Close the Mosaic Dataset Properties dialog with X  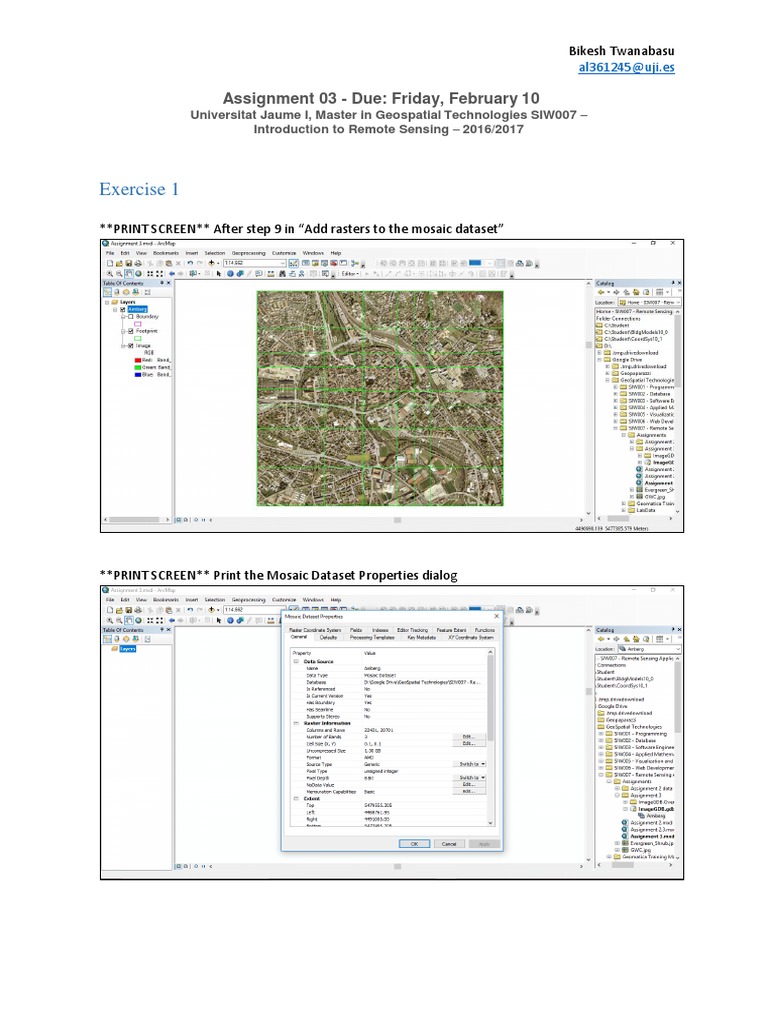(x=496, y=616)
